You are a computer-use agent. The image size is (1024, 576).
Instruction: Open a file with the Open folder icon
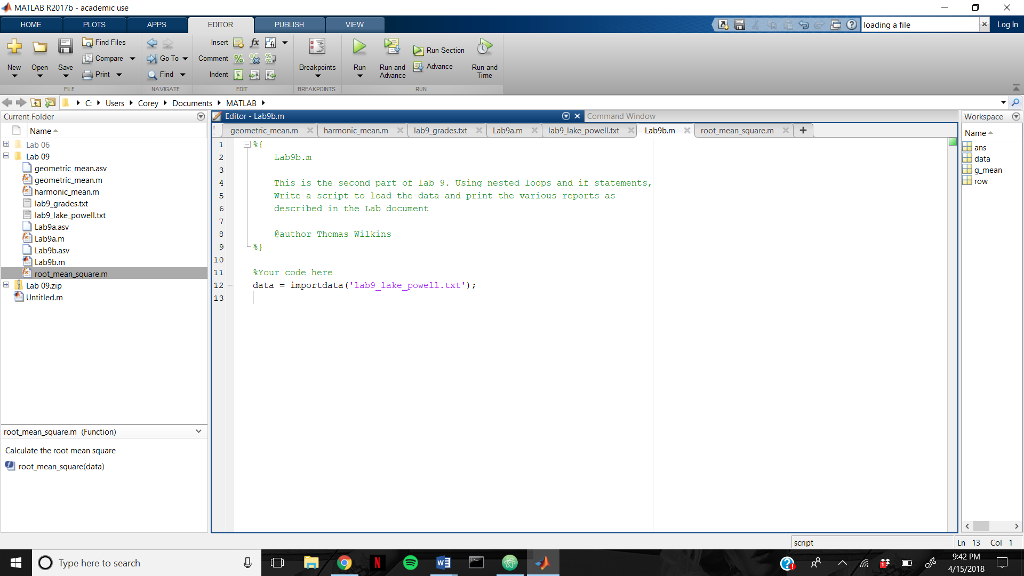click(x=40, y=47)
